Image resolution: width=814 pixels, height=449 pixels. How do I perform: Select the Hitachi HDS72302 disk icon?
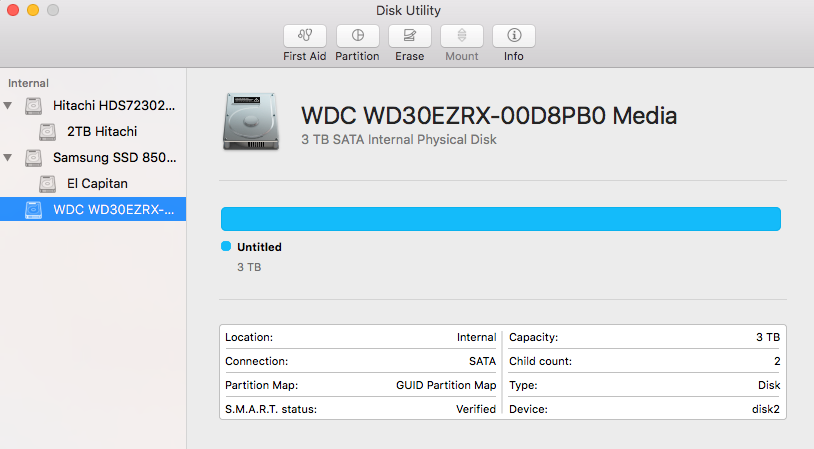click(34, 106)
